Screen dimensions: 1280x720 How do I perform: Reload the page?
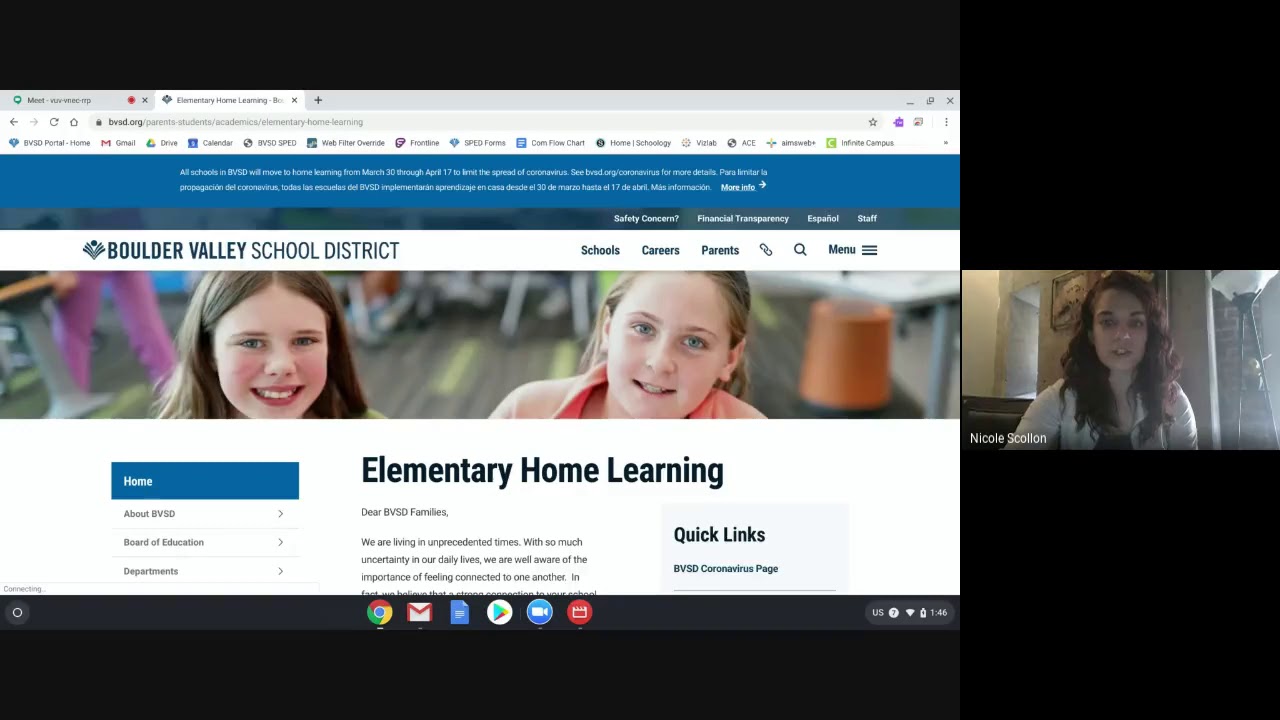point(54,122)
